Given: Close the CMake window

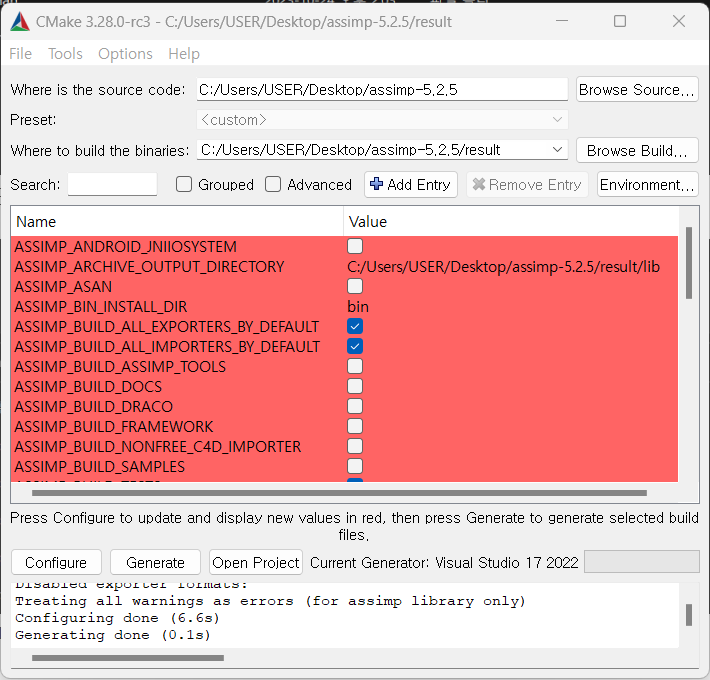Looking at the screenshot, I should pyautogui.click(x=679, y=21).
